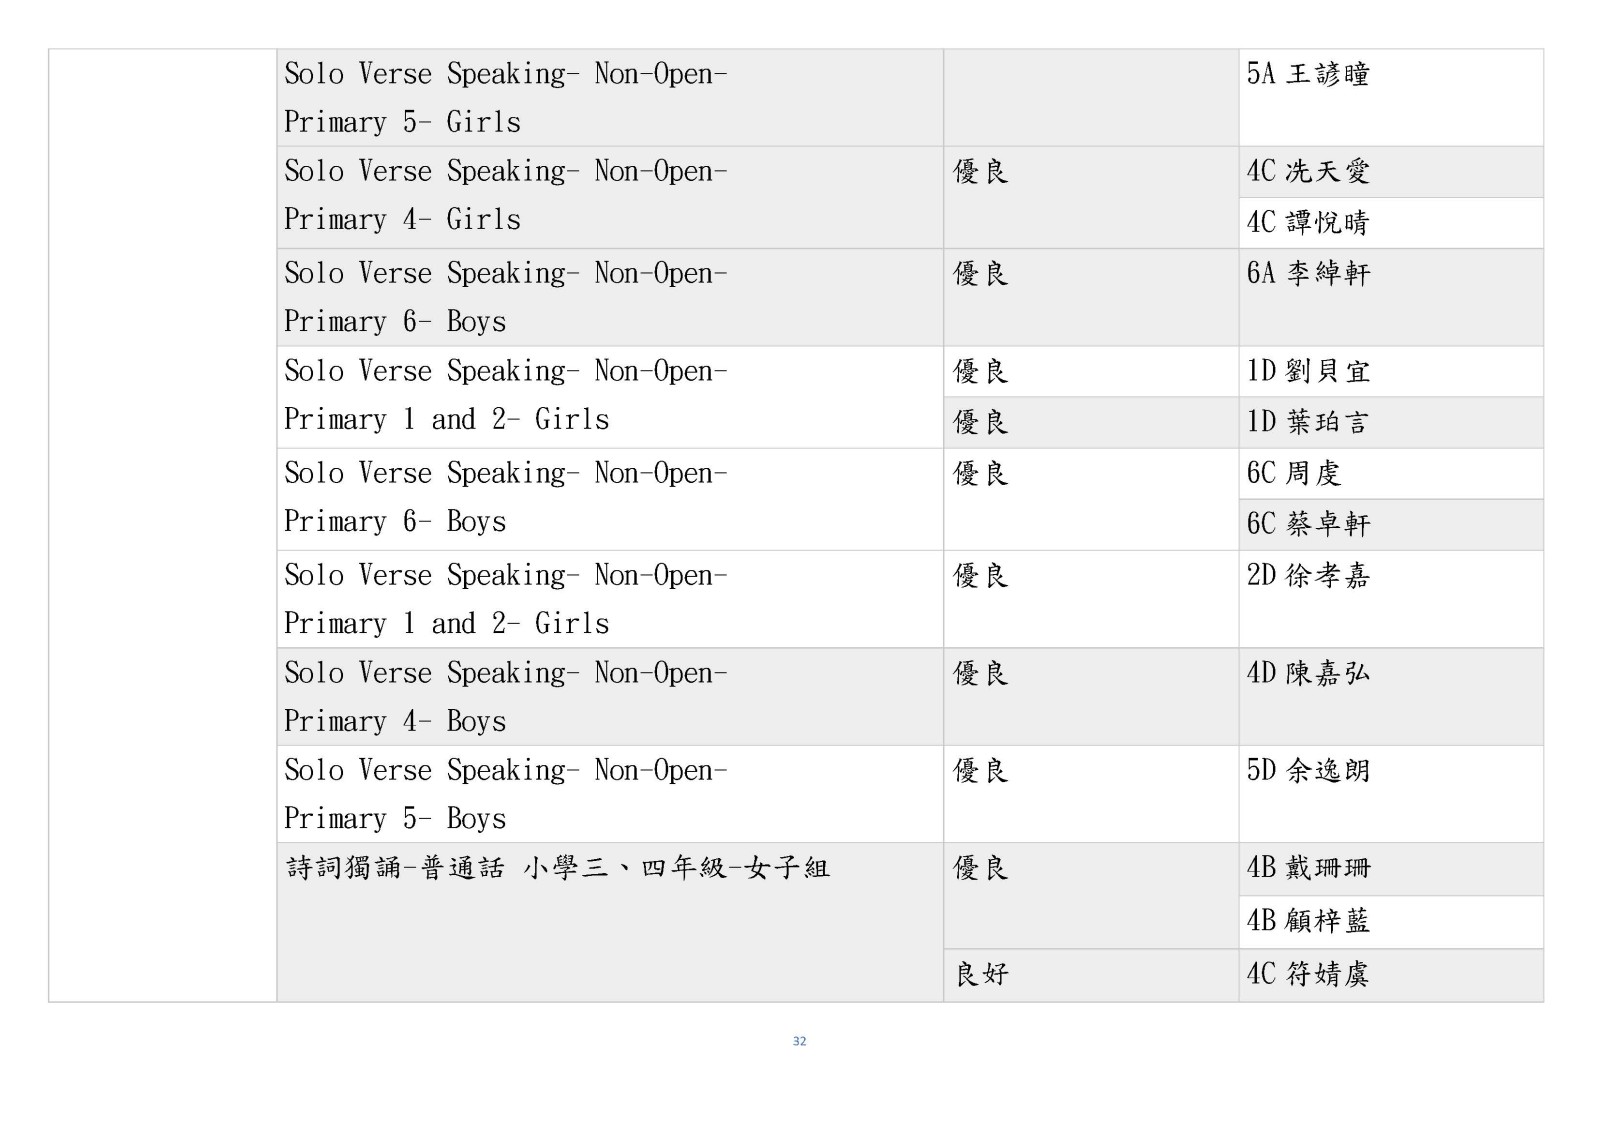
Task: Click the page number 32
Action: click(799, 1041)
